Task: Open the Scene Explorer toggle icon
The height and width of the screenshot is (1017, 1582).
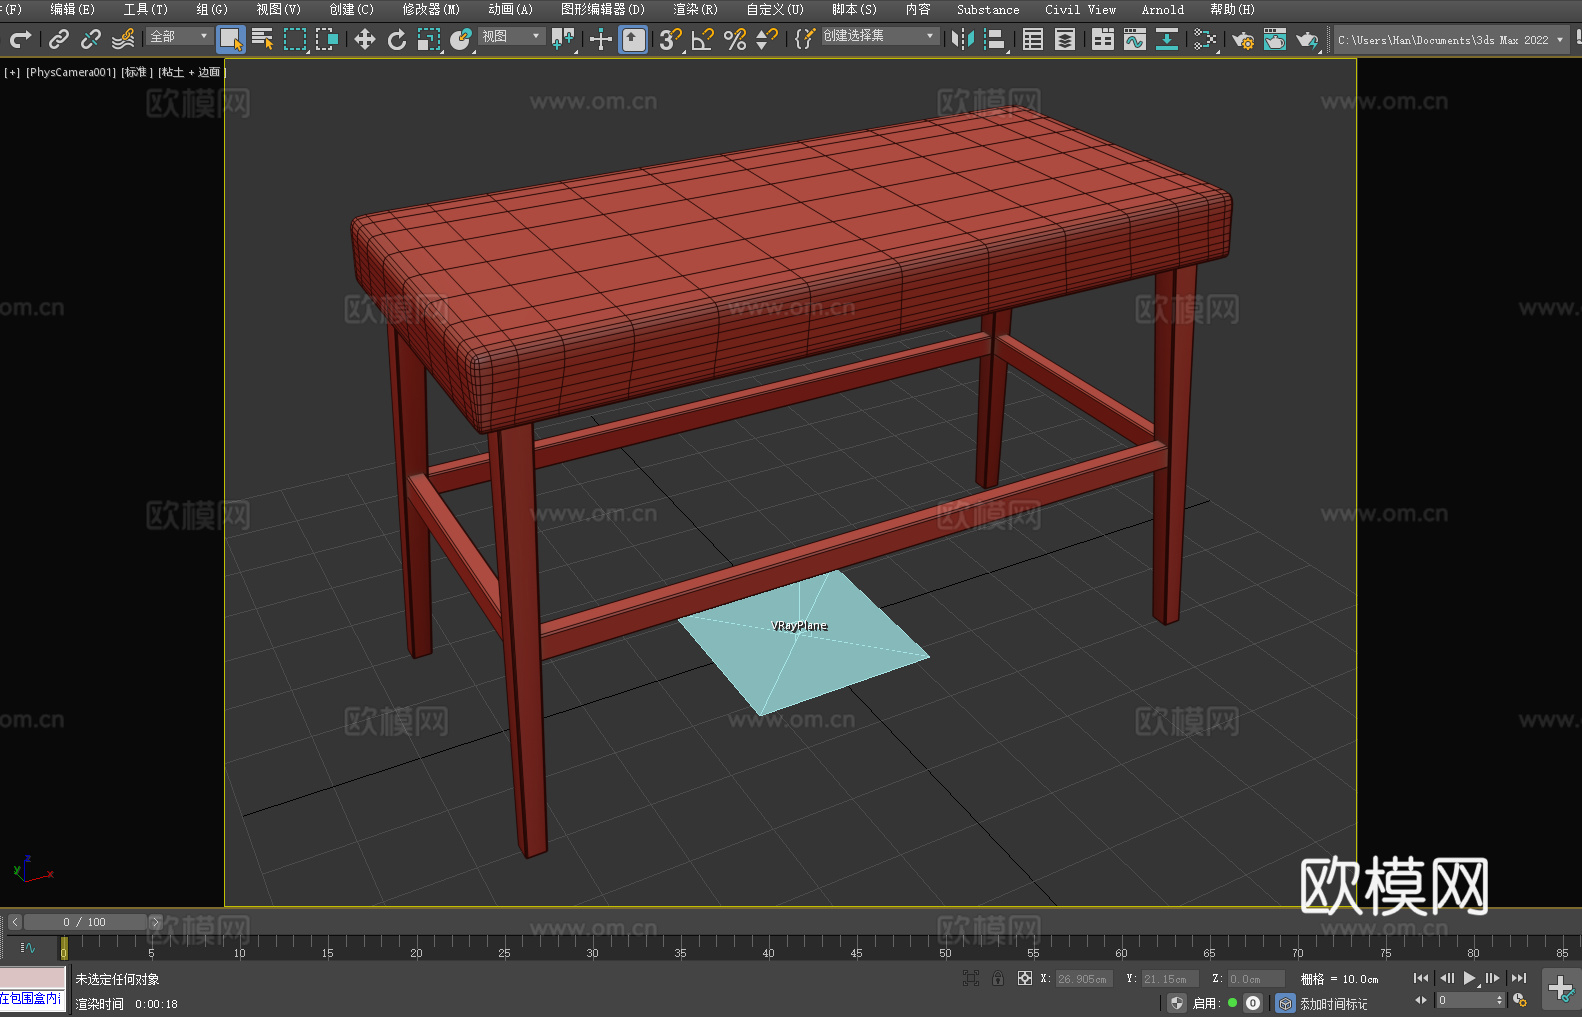Action: 1033,39
